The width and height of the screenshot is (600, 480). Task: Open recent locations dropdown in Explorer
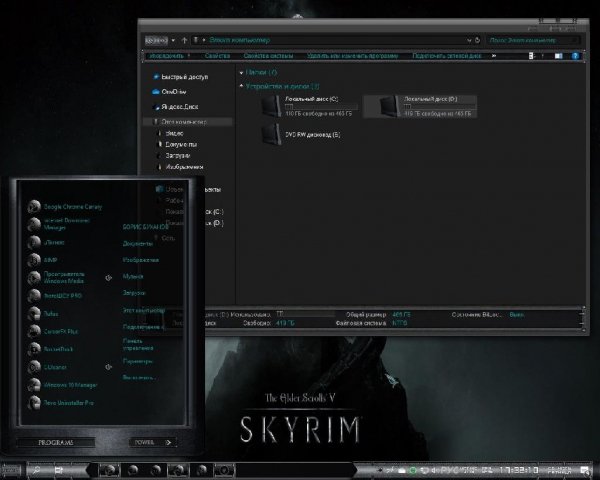point(173,40)
